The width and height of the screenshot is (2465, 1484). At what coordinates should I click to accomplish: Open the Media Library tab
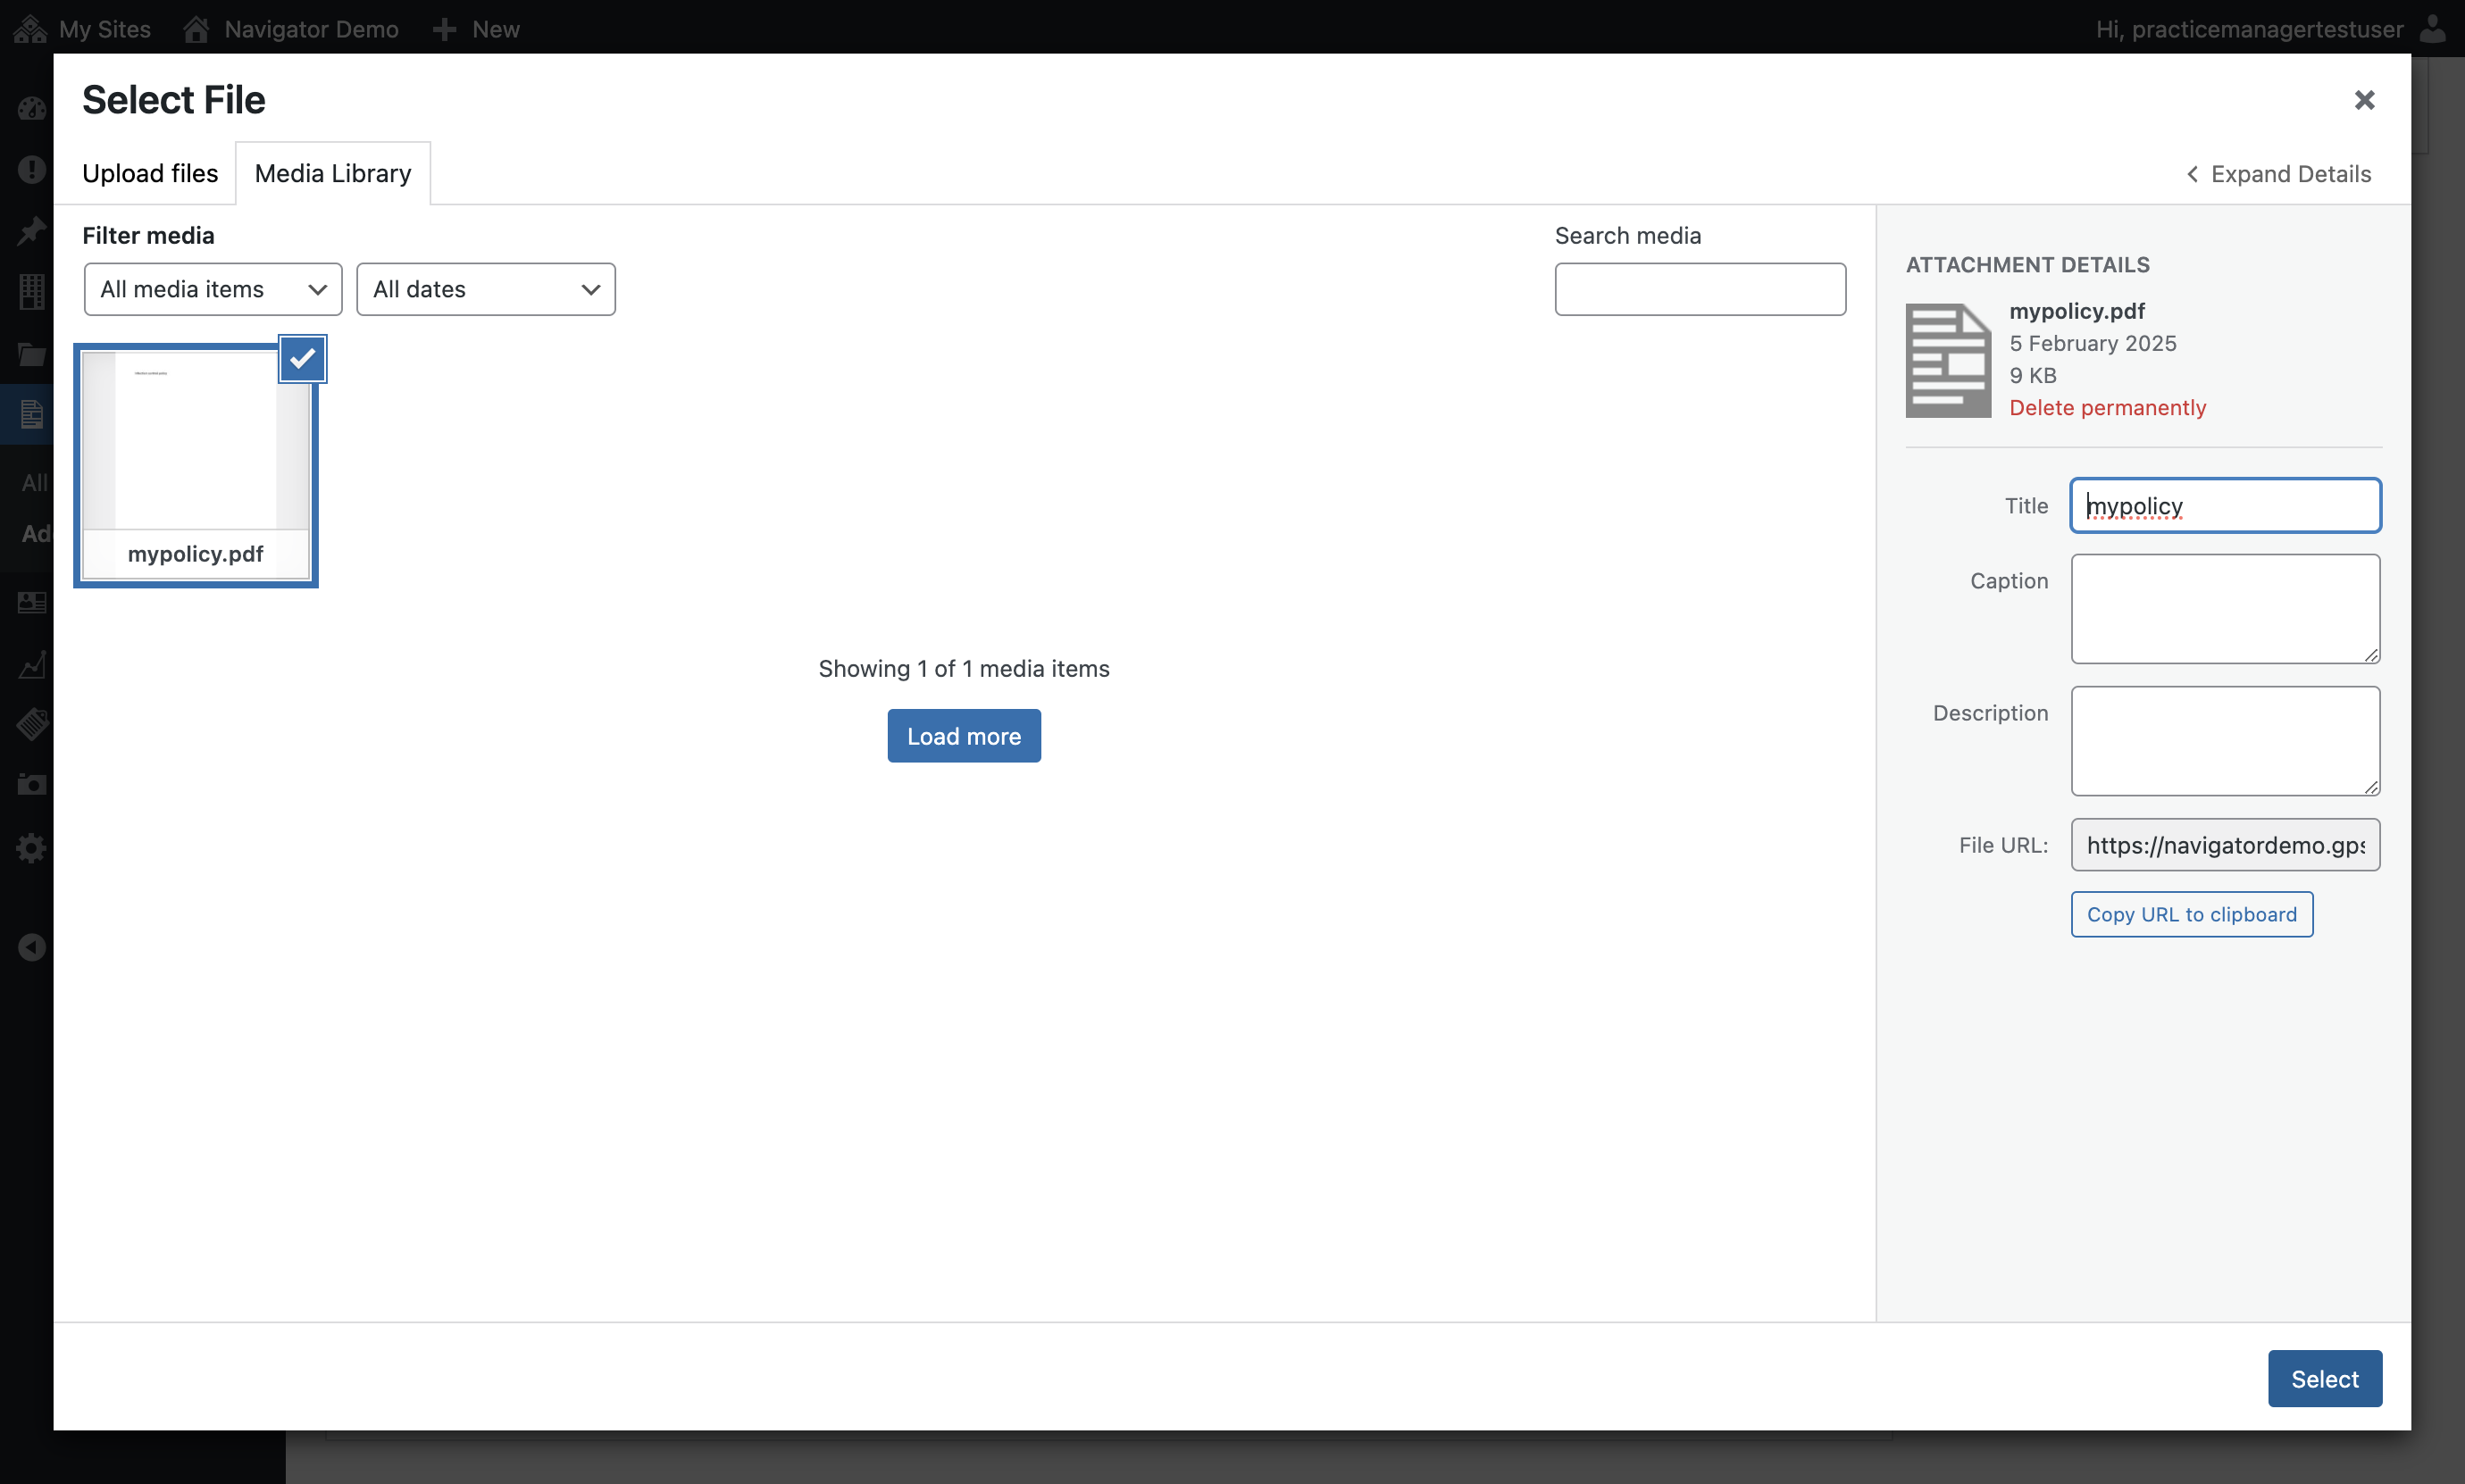(333, 173)
